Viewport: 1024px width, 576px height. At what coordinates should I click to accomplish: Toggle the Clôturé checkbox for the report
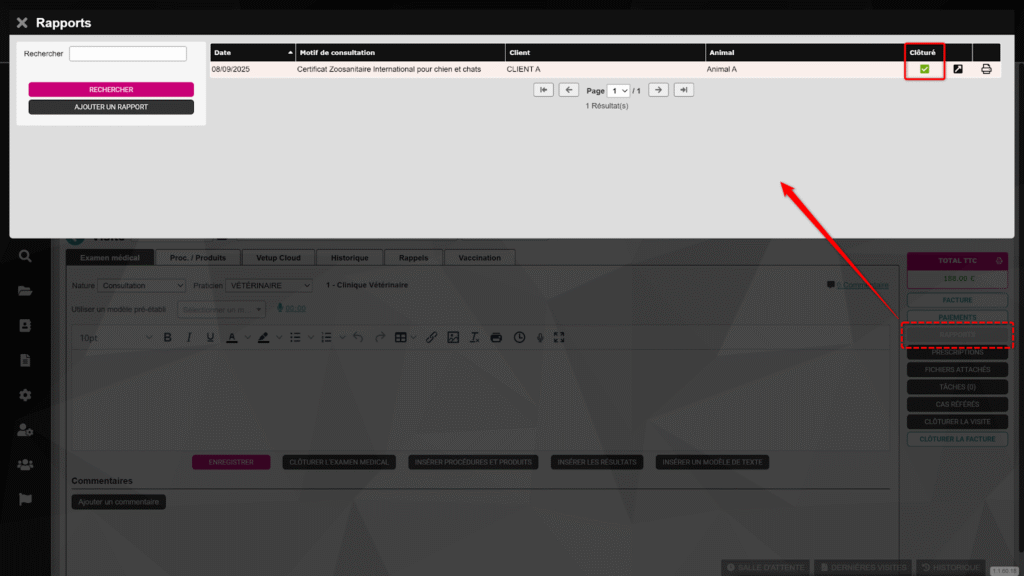925,69
